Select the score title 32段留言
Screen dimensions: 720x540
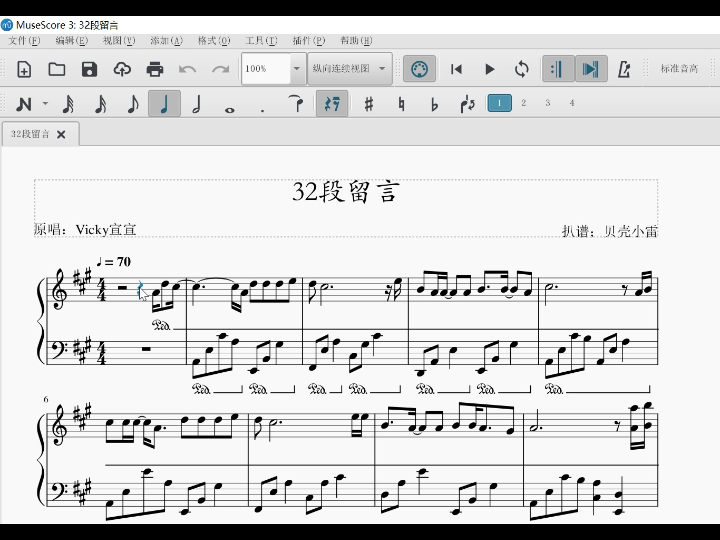click(346, 191)
